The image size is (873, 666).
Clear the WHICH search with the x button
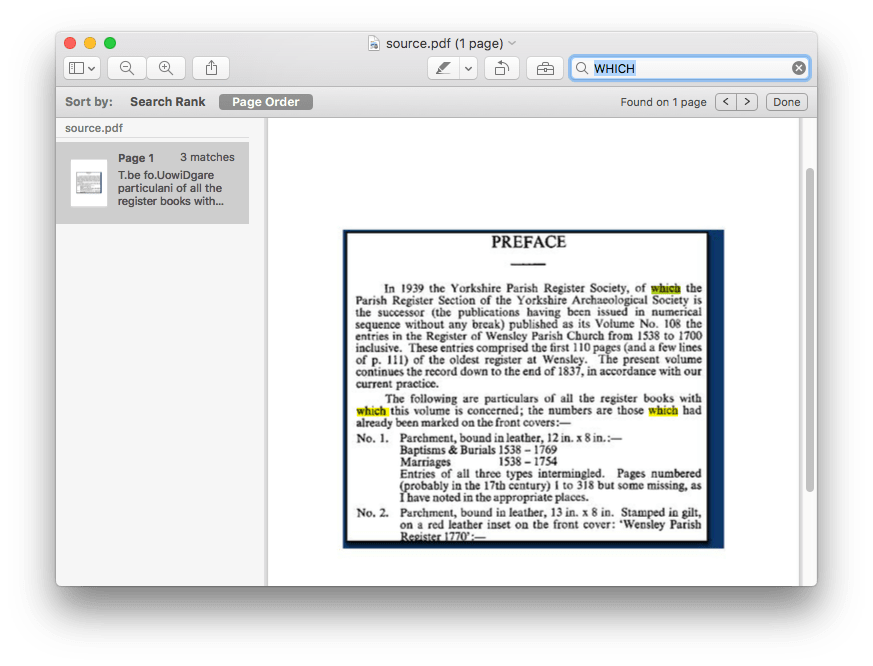(798, 67)
